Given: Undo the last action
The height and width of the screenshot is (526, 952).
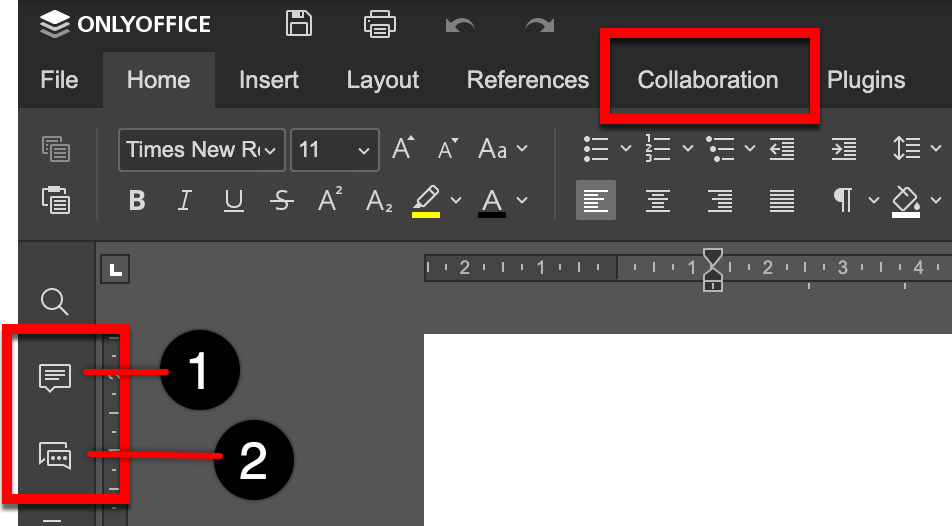Looking at the screenshot, I should [x=461, y=24].
